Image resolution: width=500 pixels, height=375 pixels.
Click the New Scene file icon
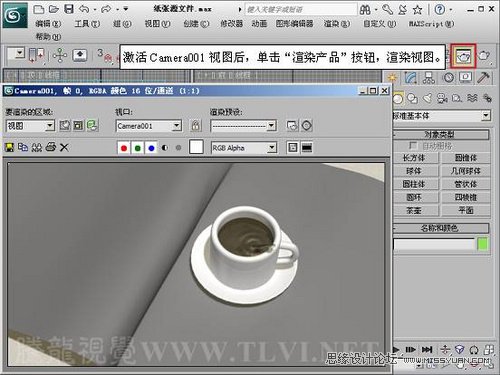coord(39,9)
